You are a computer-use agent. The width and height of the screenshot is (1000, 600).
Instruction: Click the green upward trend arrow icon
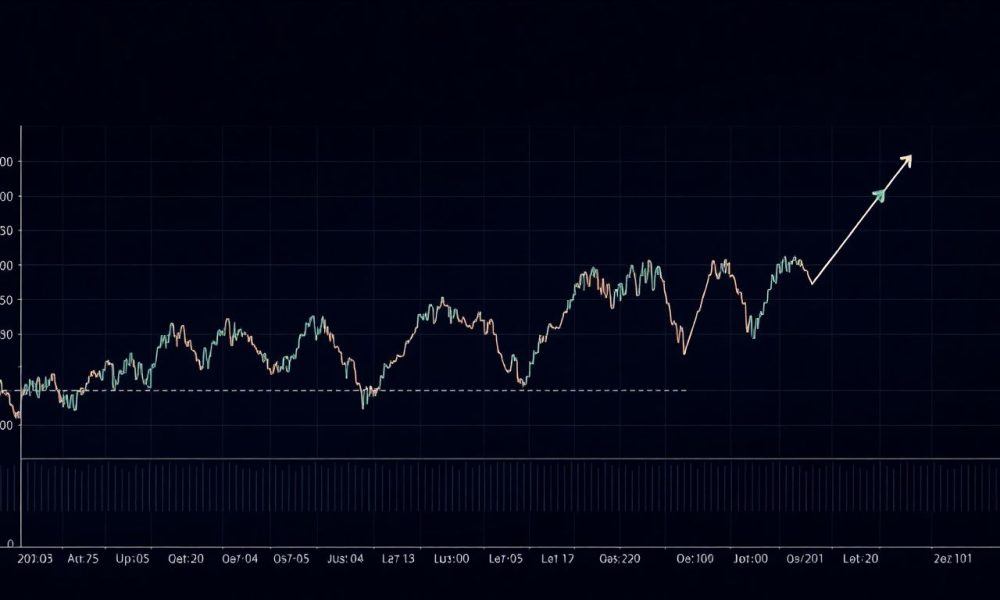pos(880,196)
